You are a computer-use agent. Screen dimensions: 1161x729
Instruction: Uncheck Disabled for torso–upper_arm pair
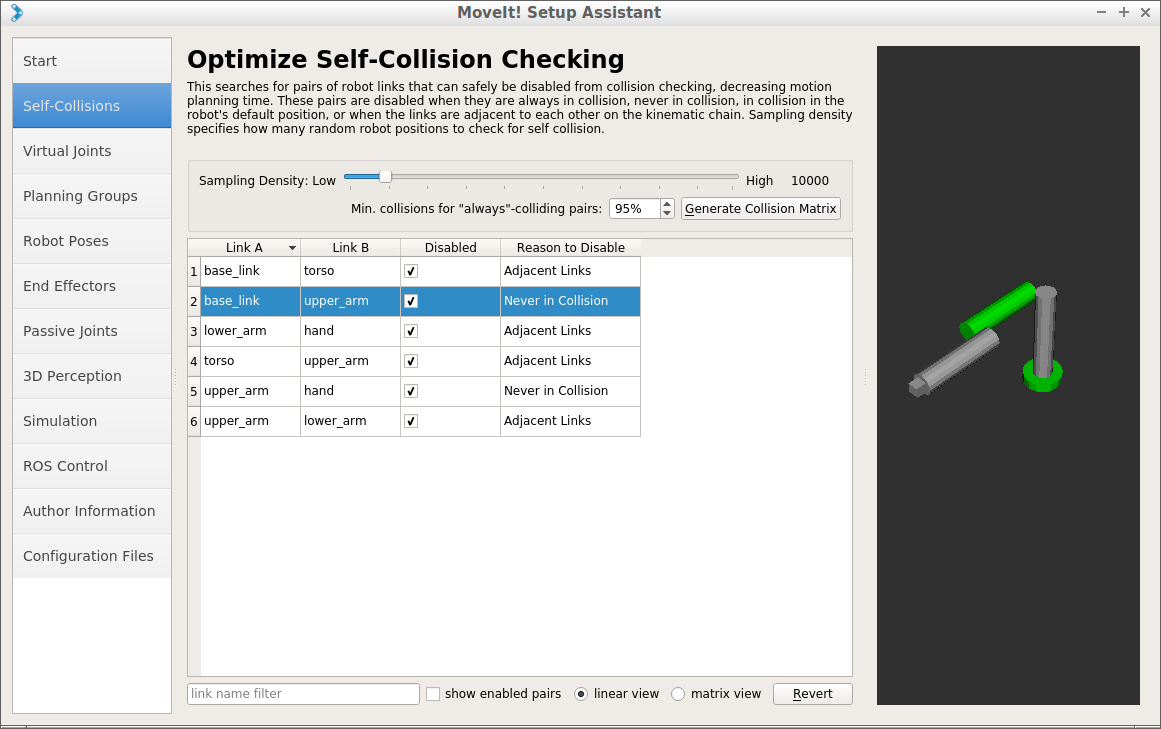(x=411, y=361)
